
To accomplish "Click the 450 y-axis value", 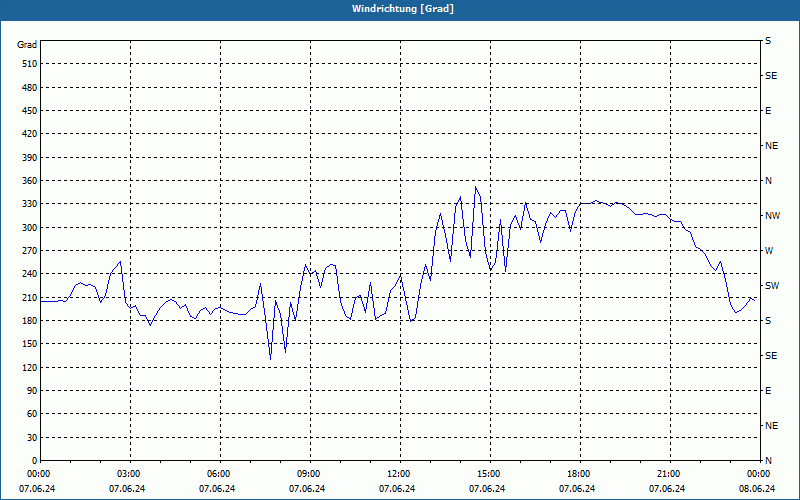I will pos(30,111).
